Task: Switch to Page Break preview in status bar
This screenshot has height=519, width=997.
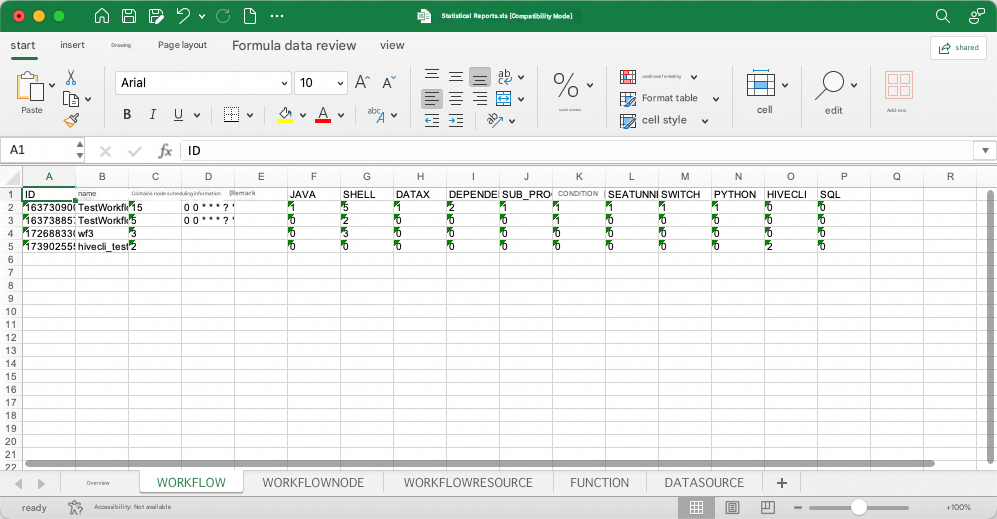Action: coord(767,507)
